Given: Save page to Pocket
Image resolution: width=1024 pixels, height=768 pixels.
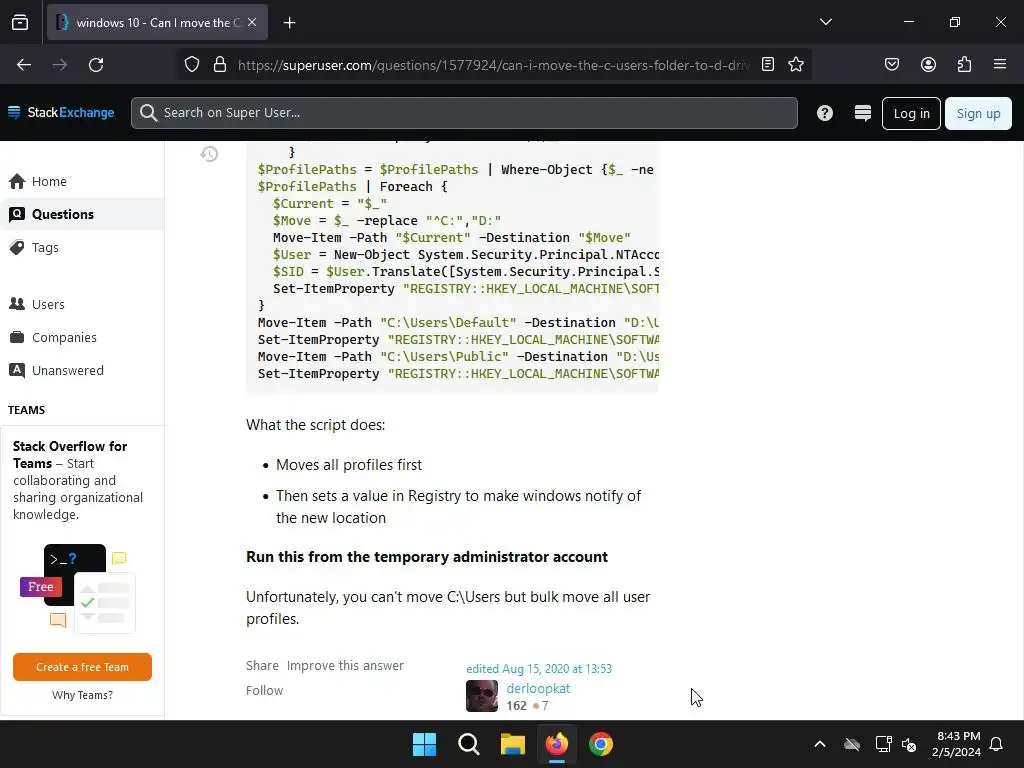Looking at the screenshot, I should 891,64.
